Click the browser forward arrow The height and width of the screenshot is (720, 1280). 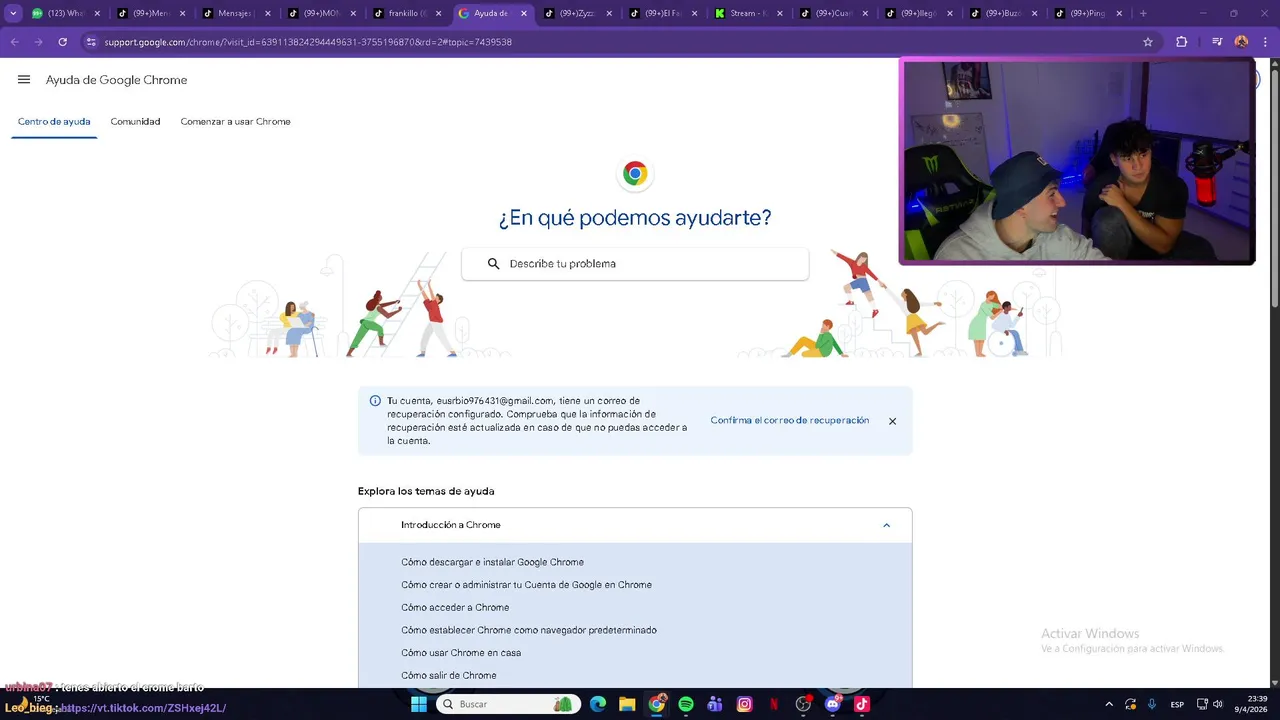(38, 42)
